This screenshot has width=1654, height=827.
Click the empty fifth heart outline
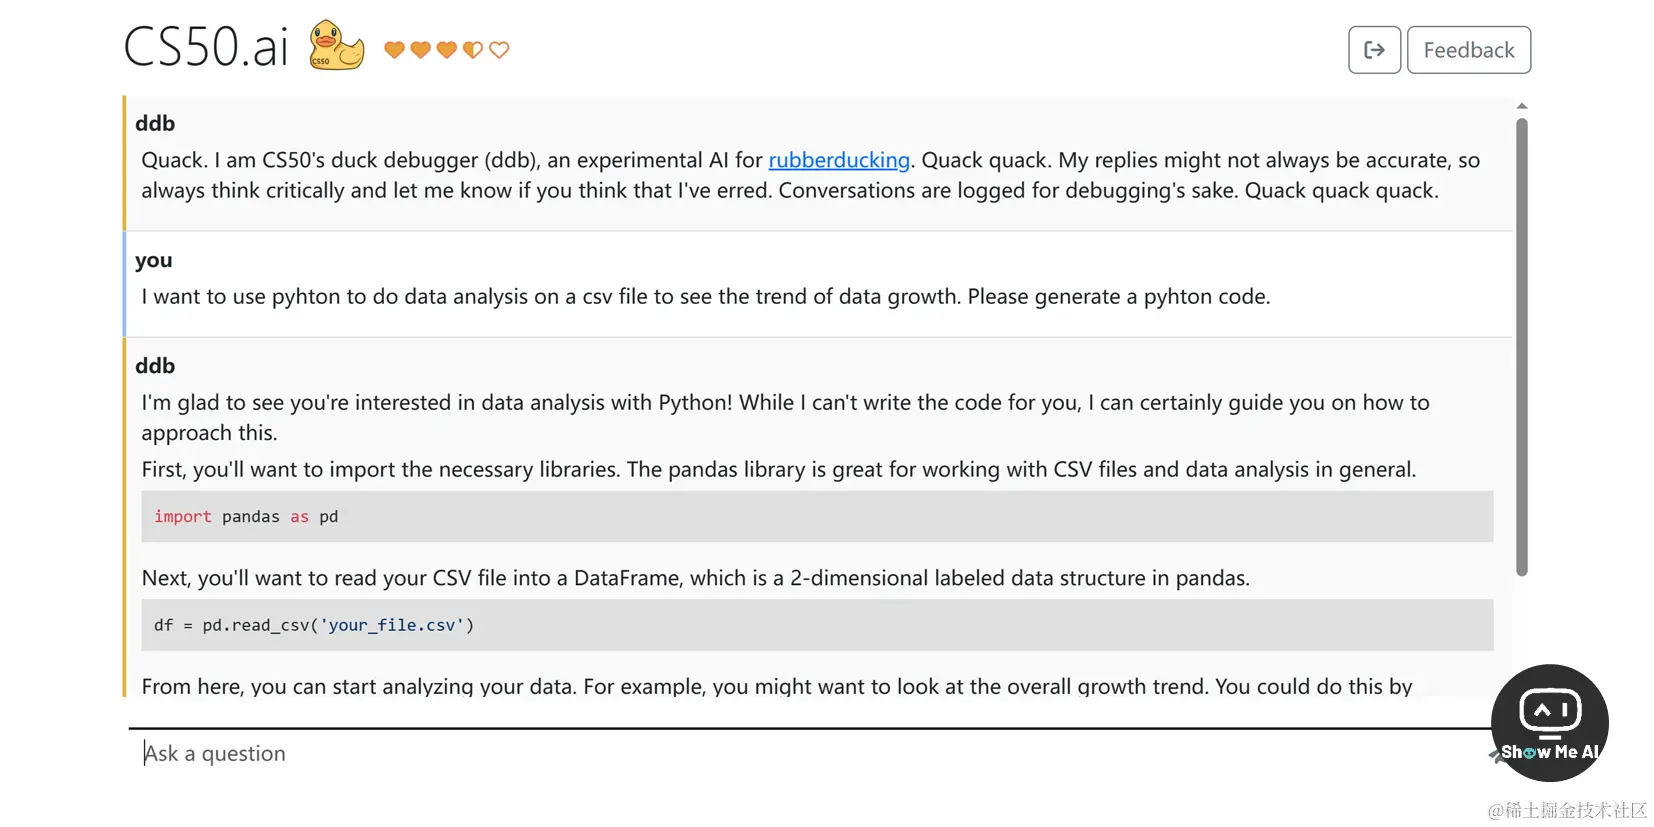coord(499,50)
